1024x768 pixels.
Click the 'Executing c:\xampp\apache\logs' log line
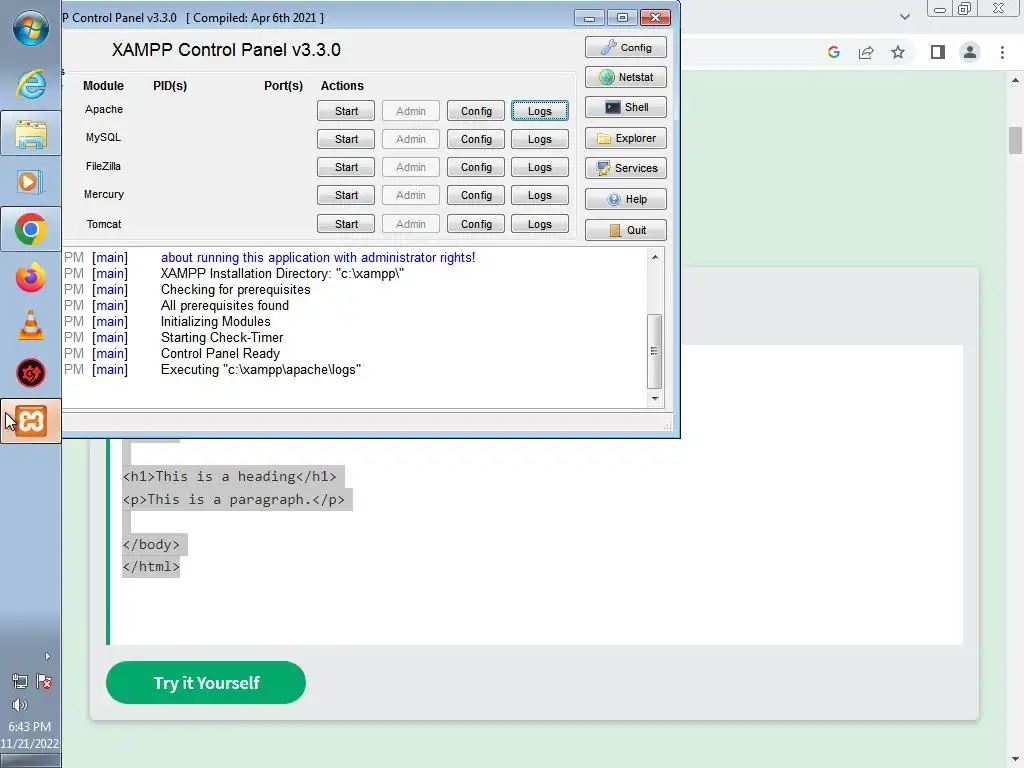coord(261,370)
